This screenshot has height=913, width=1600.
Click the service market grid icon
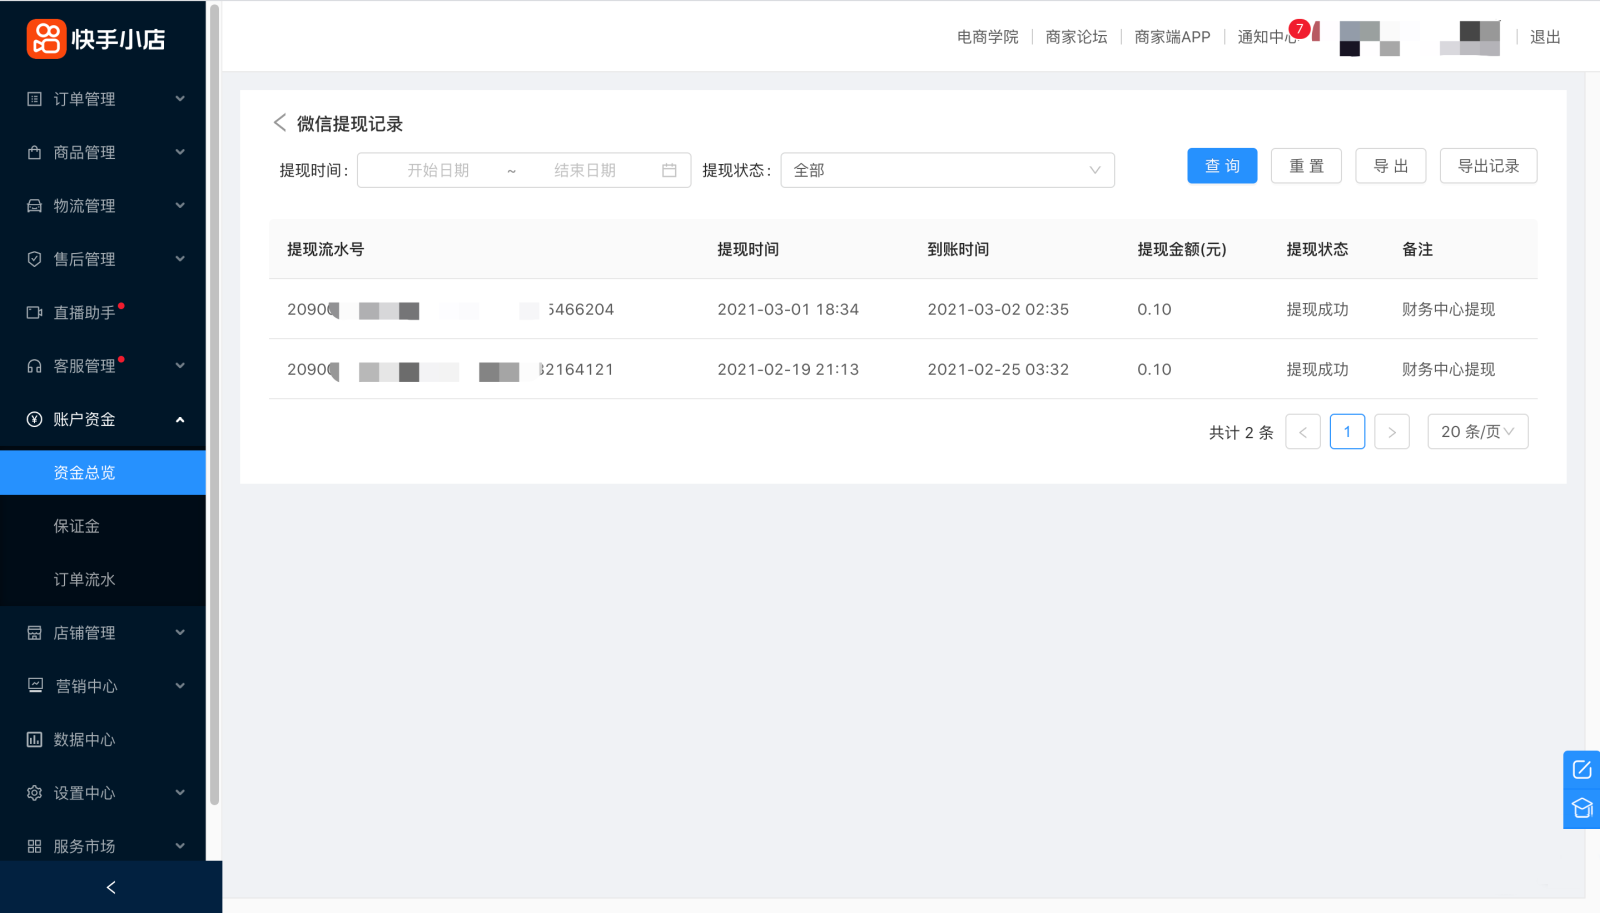[34, 847]
